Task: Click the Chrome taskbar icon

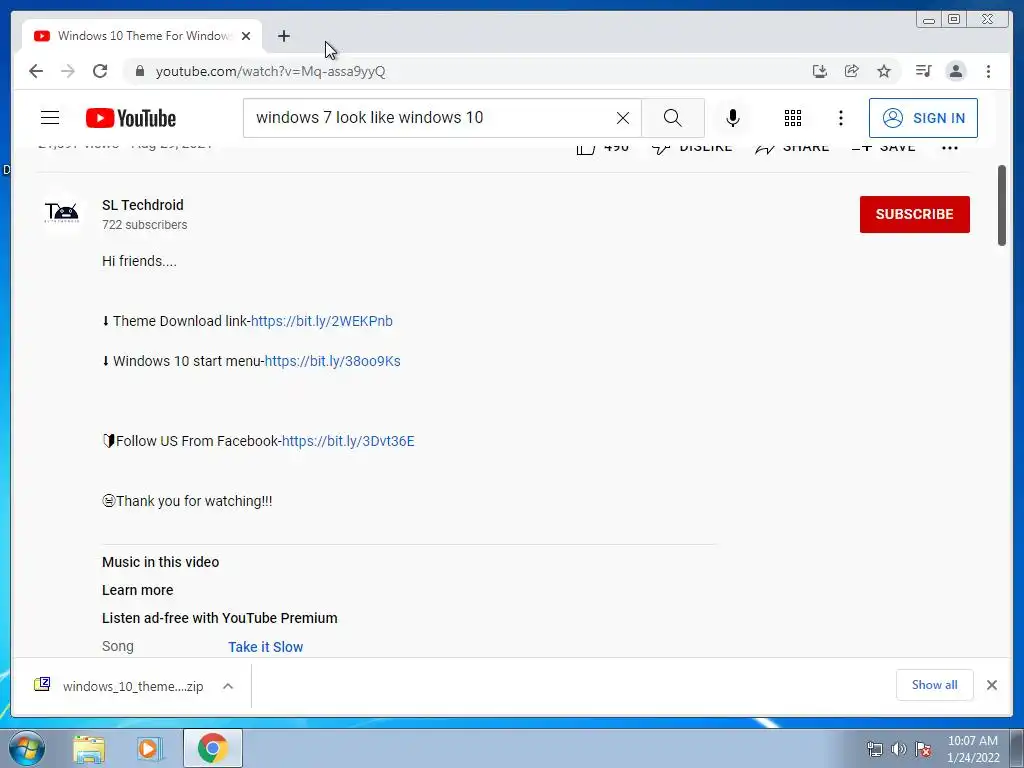Action: [x=213, y=748]
